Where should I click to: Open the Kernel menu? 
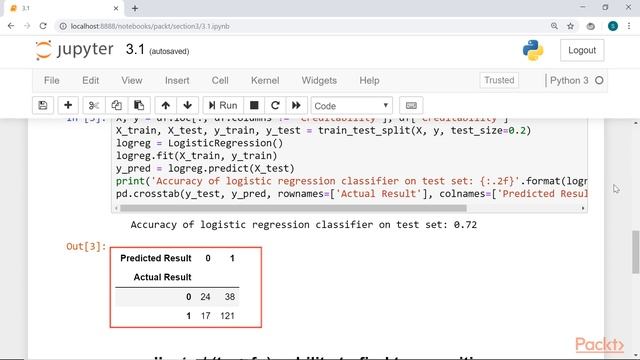click(265, 80)
